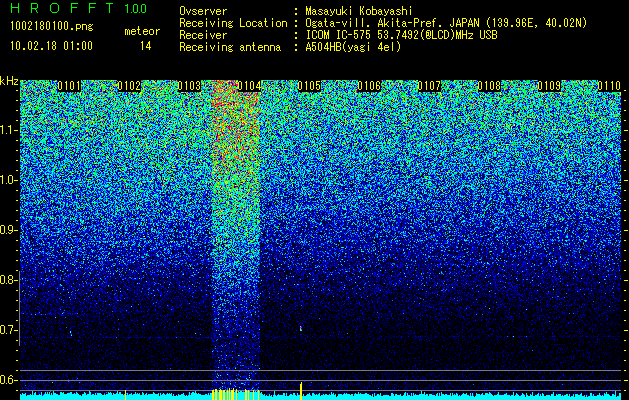629x400 pixels.
Task: Click the 0.9 frequency axis label
Action: click(7, 230)
